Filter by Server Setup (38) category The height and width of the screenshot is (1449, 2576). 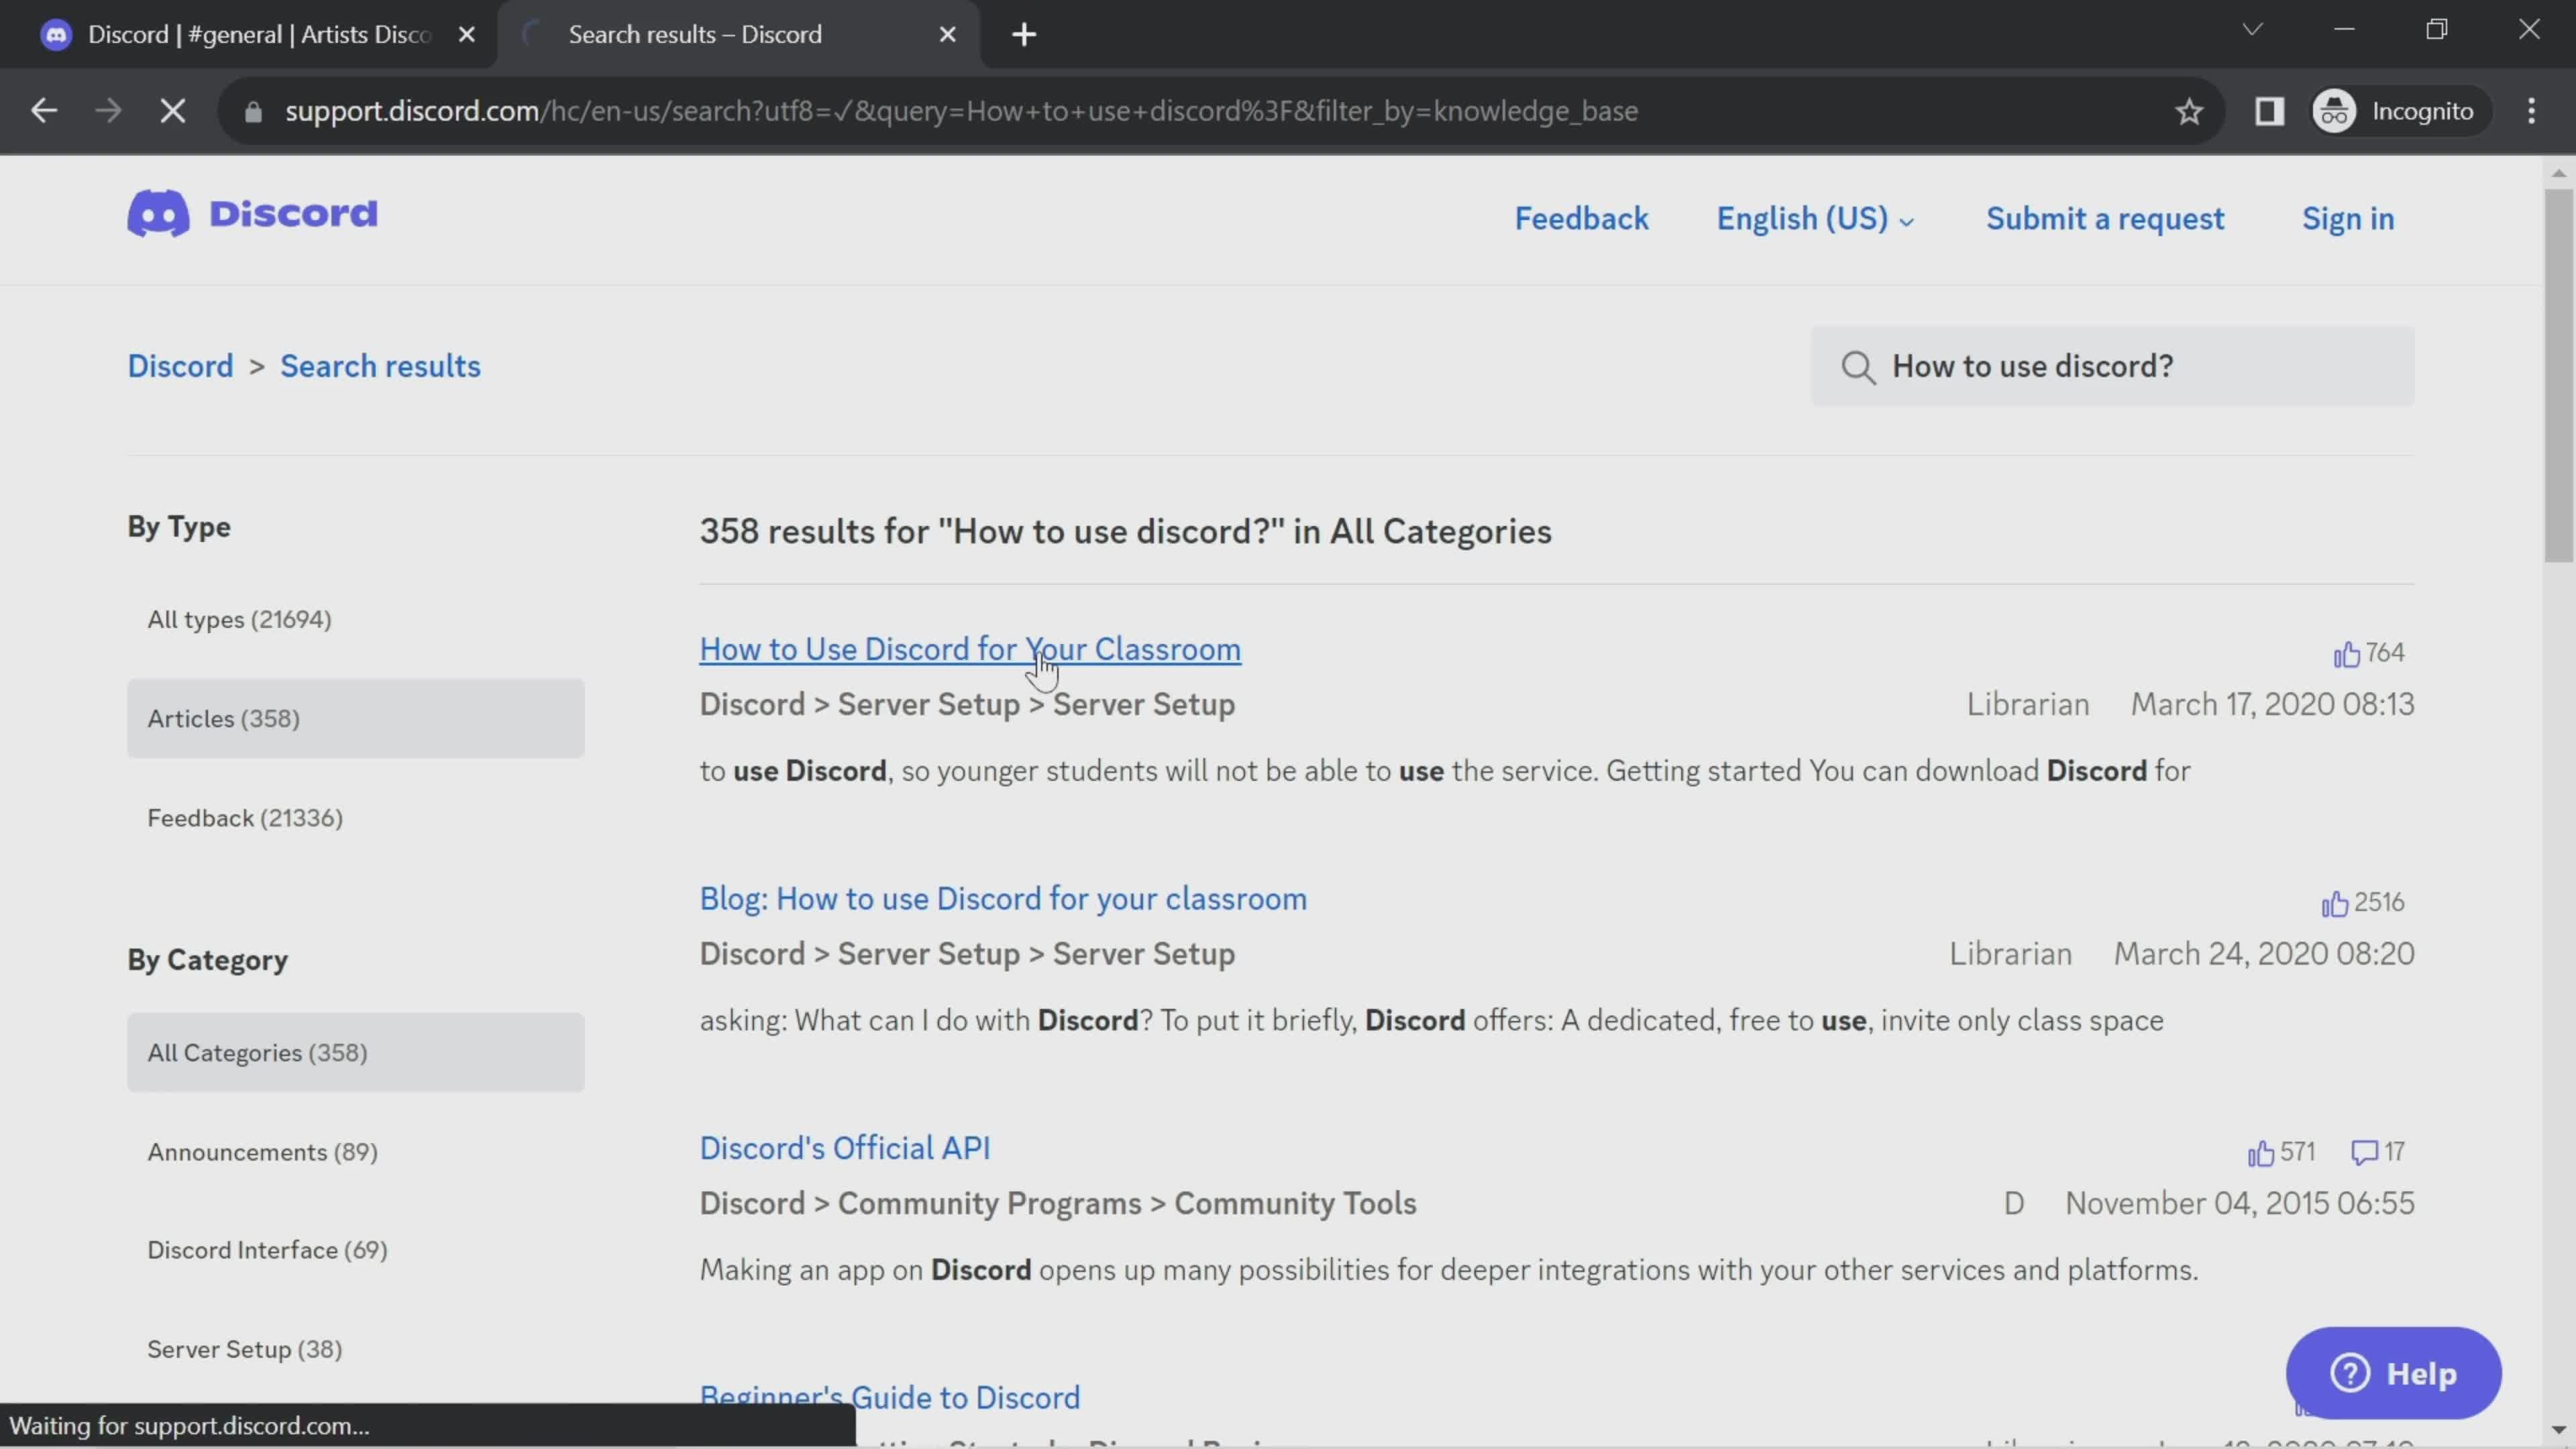tap(244, 1349)
